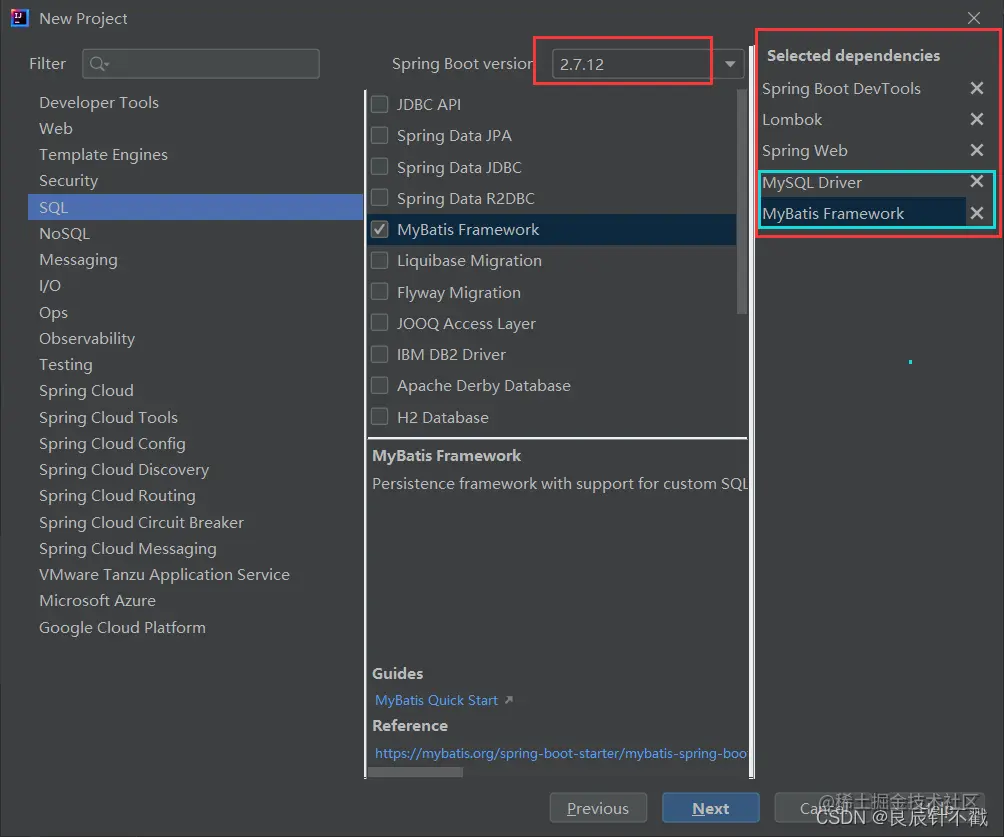Click the dependency list vertical scrollbar
Image resolution: width=1004 pixels, height=837 pixels.
pos(741,202)
